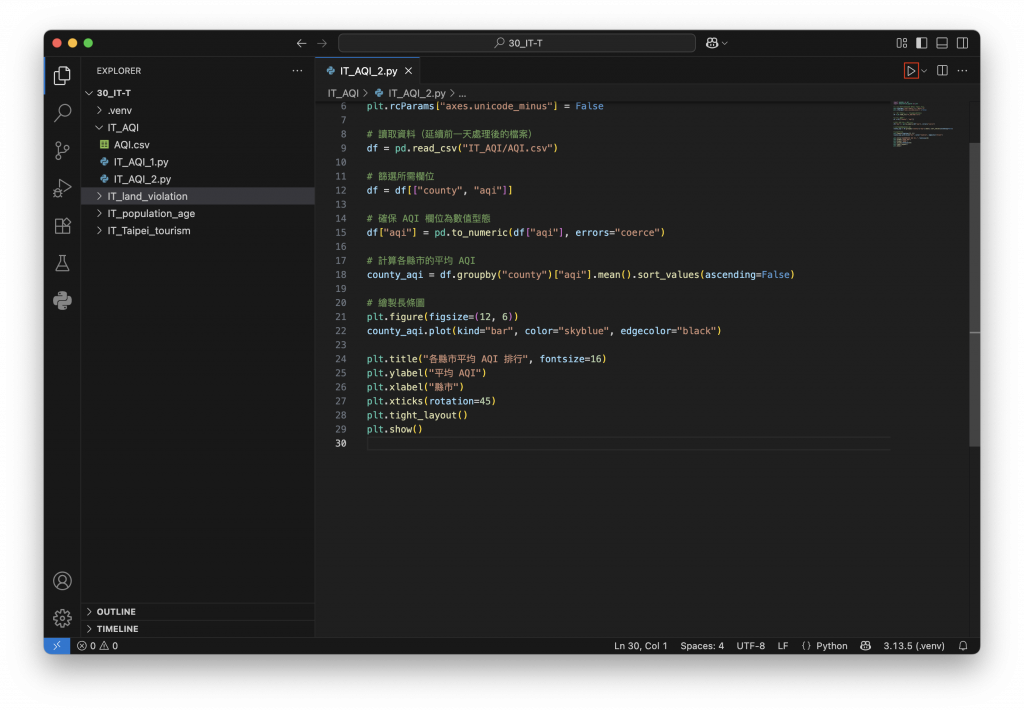Select the IT_AQI_2.py editor tab
The width and height of the screenshot is (1024, 712).
coord(367,71)
